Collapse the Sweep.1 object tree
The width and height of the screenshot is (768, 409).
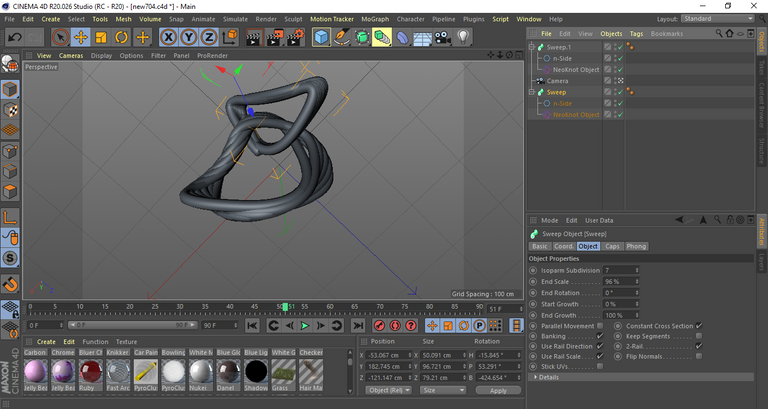point(532,47)
